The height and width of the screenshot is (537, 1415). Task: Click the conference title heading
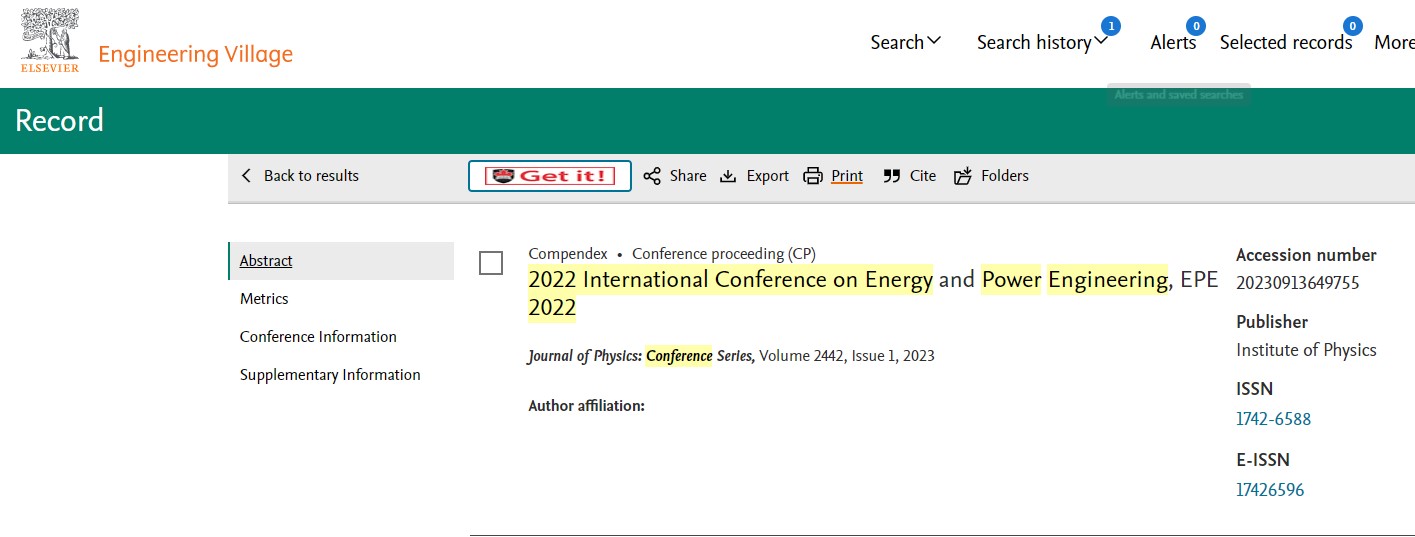pos(873,293)
